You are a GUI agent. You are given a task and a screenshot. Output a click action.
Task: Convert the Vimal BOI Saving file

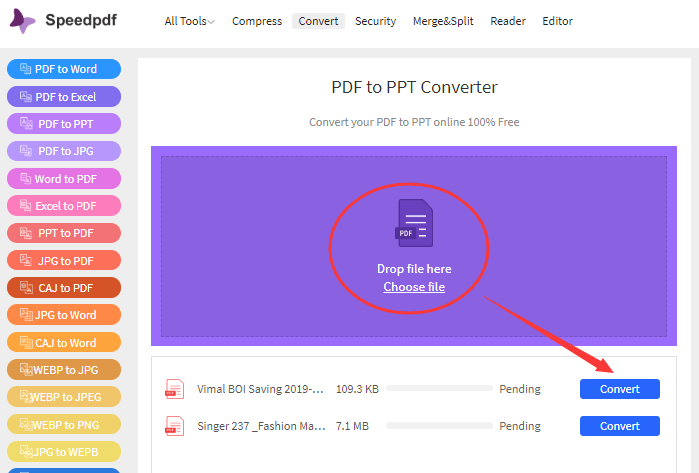pyautogui.click(x=620, y=389)
